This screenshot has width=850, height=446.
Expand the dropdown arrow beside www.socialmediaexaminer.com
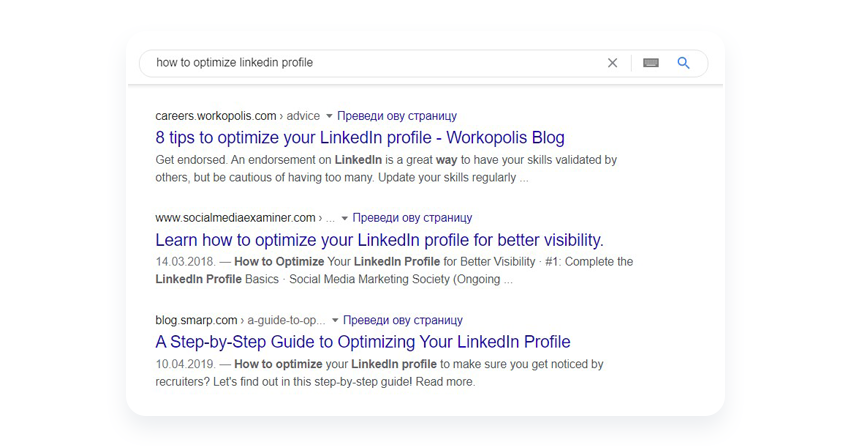[x=344, y=218]
